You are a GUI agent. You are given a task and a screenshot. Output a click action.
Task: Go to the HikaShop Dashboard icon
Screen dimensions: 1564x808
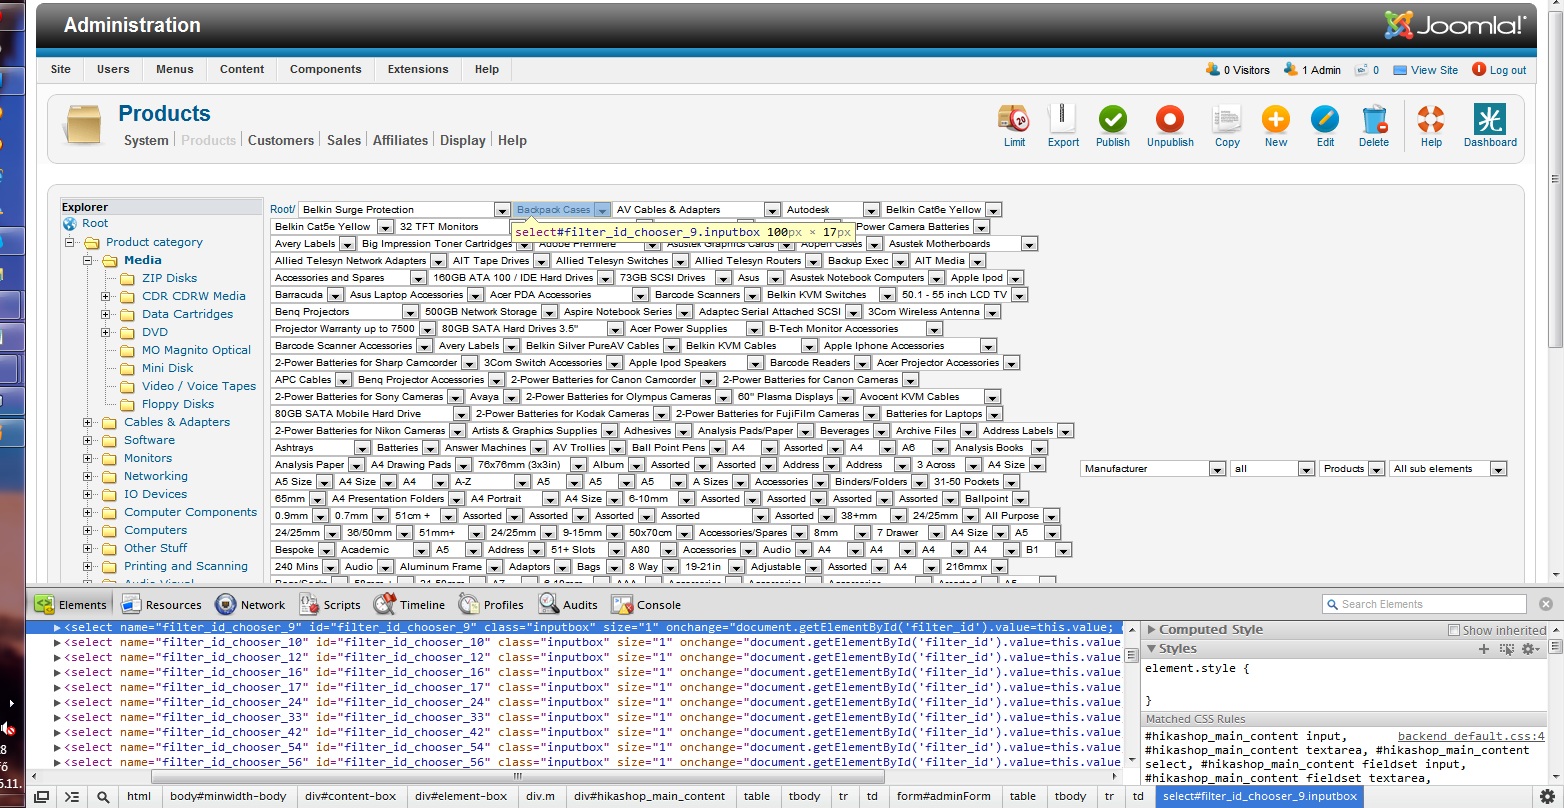(1490, 119)
